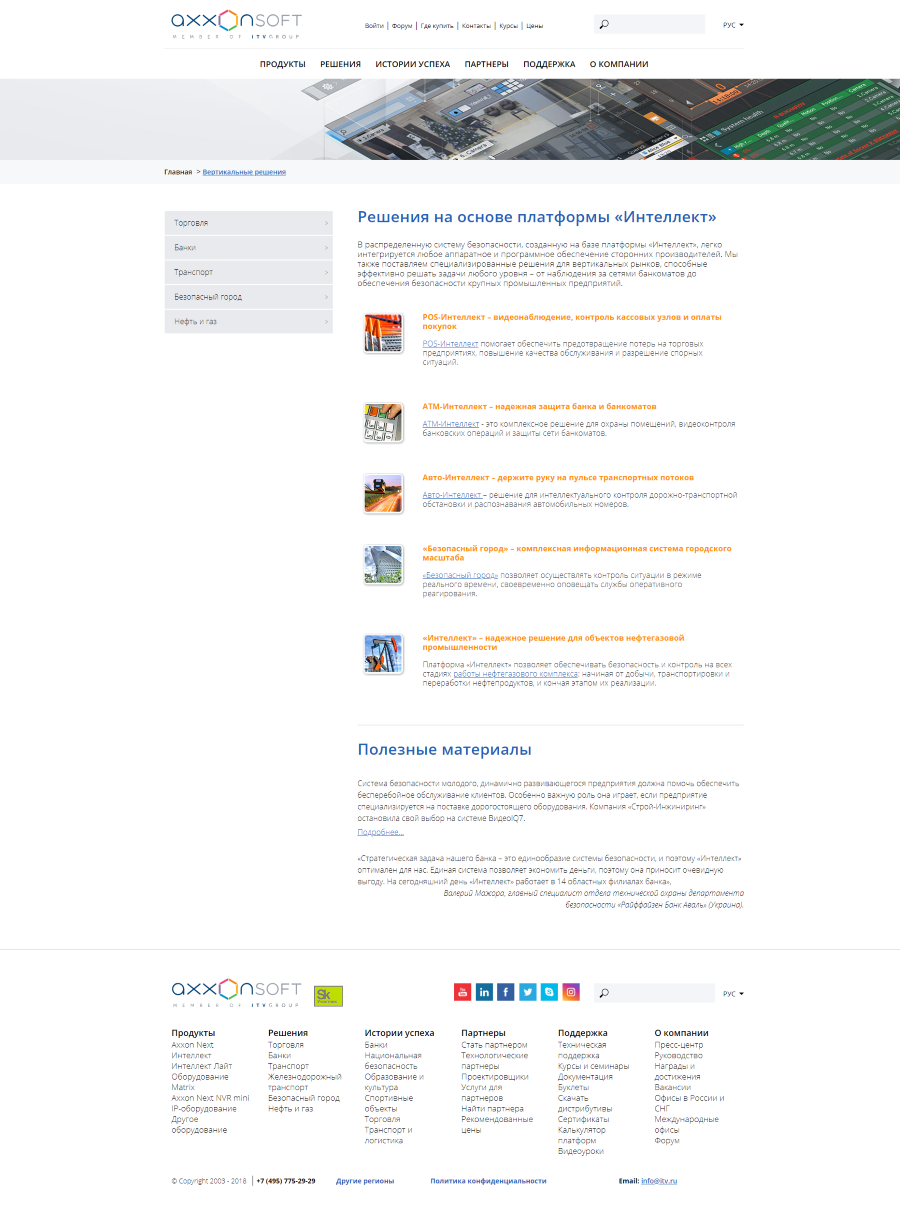The width and height of the screenshot is (900, 1210).
Task: Click the Главная breadcrumb link
Action: (x=178, y=172)
